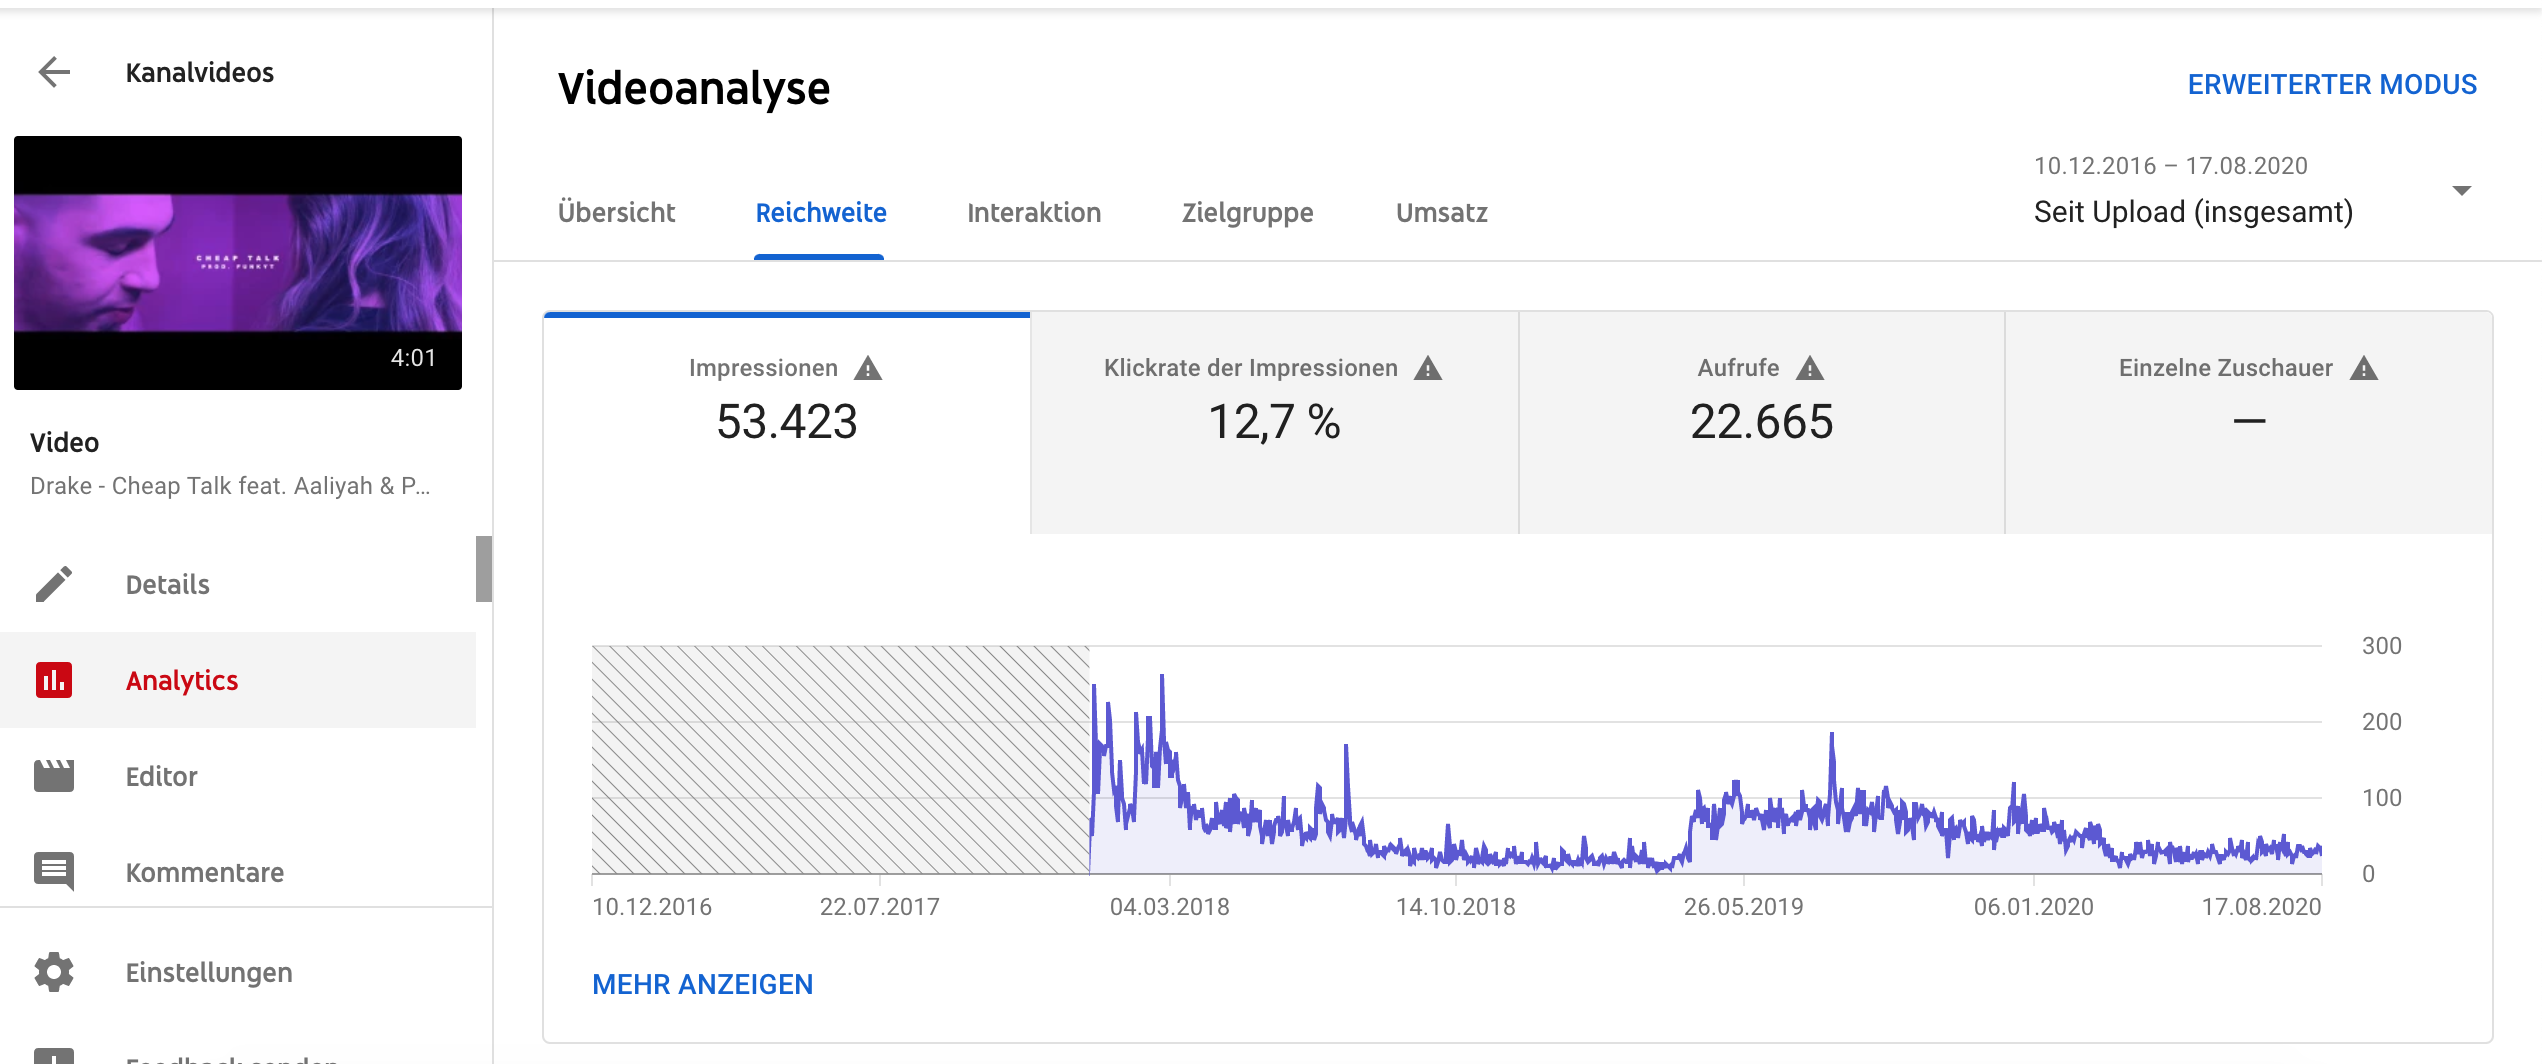Click the ERWEITERTER MODUS link
The image size is (2542, 1064).
point(2332,84)
